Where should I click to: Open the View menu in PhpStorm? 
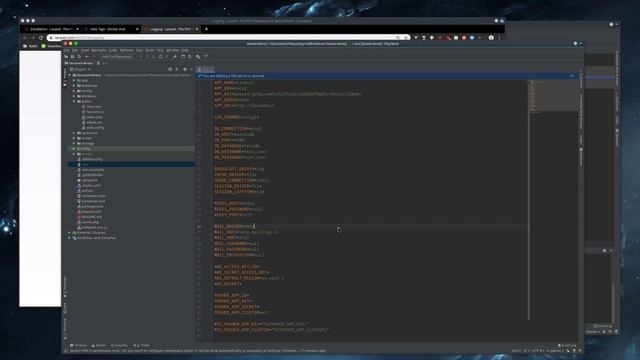tap(85, 50)
